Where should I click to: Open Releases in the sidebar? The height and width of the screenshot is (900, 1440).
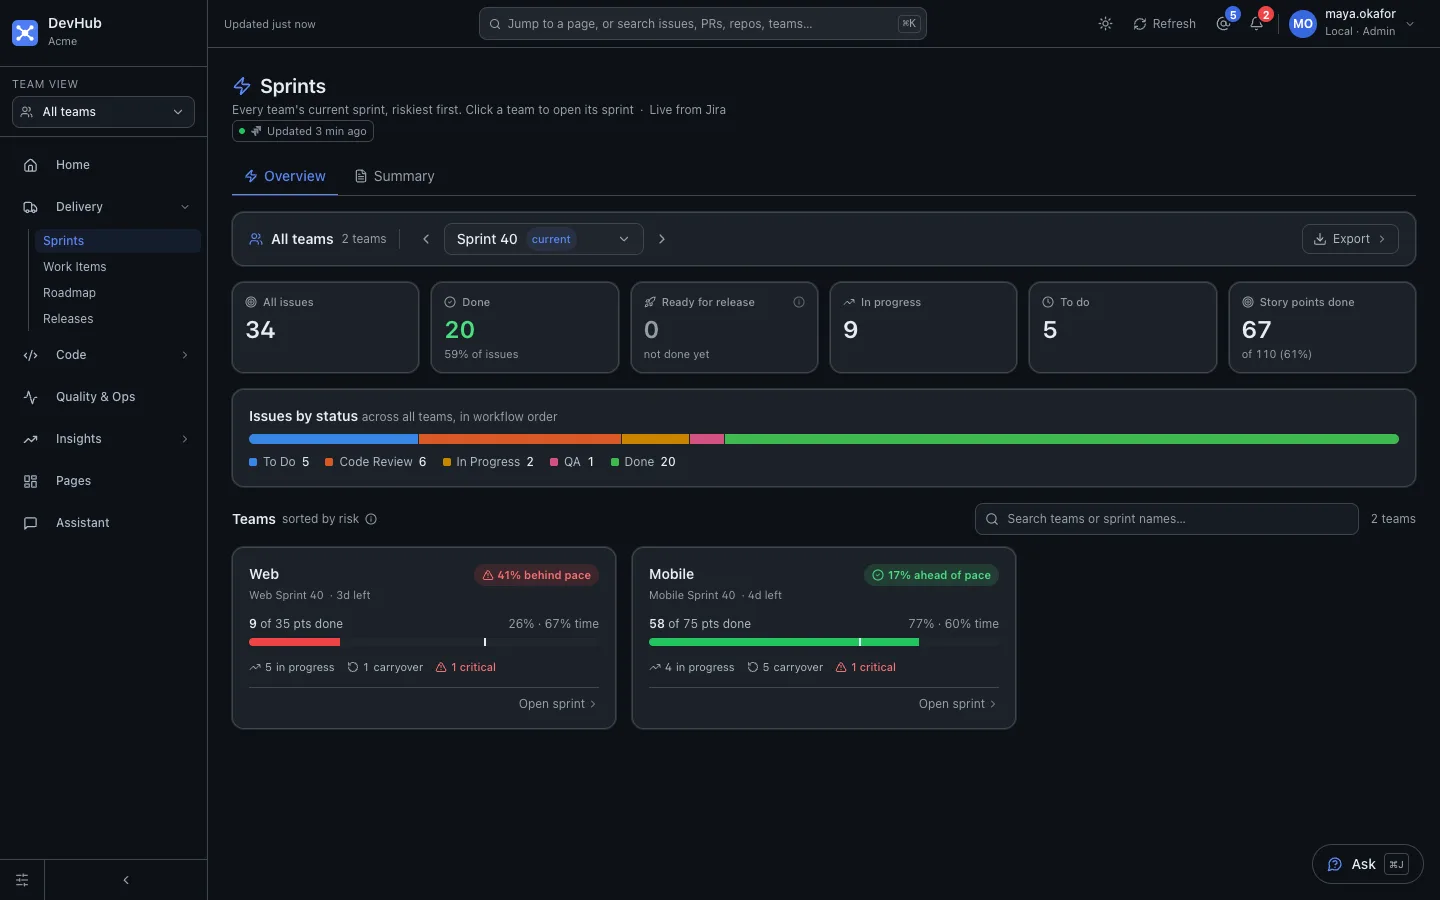coord(116,319)
